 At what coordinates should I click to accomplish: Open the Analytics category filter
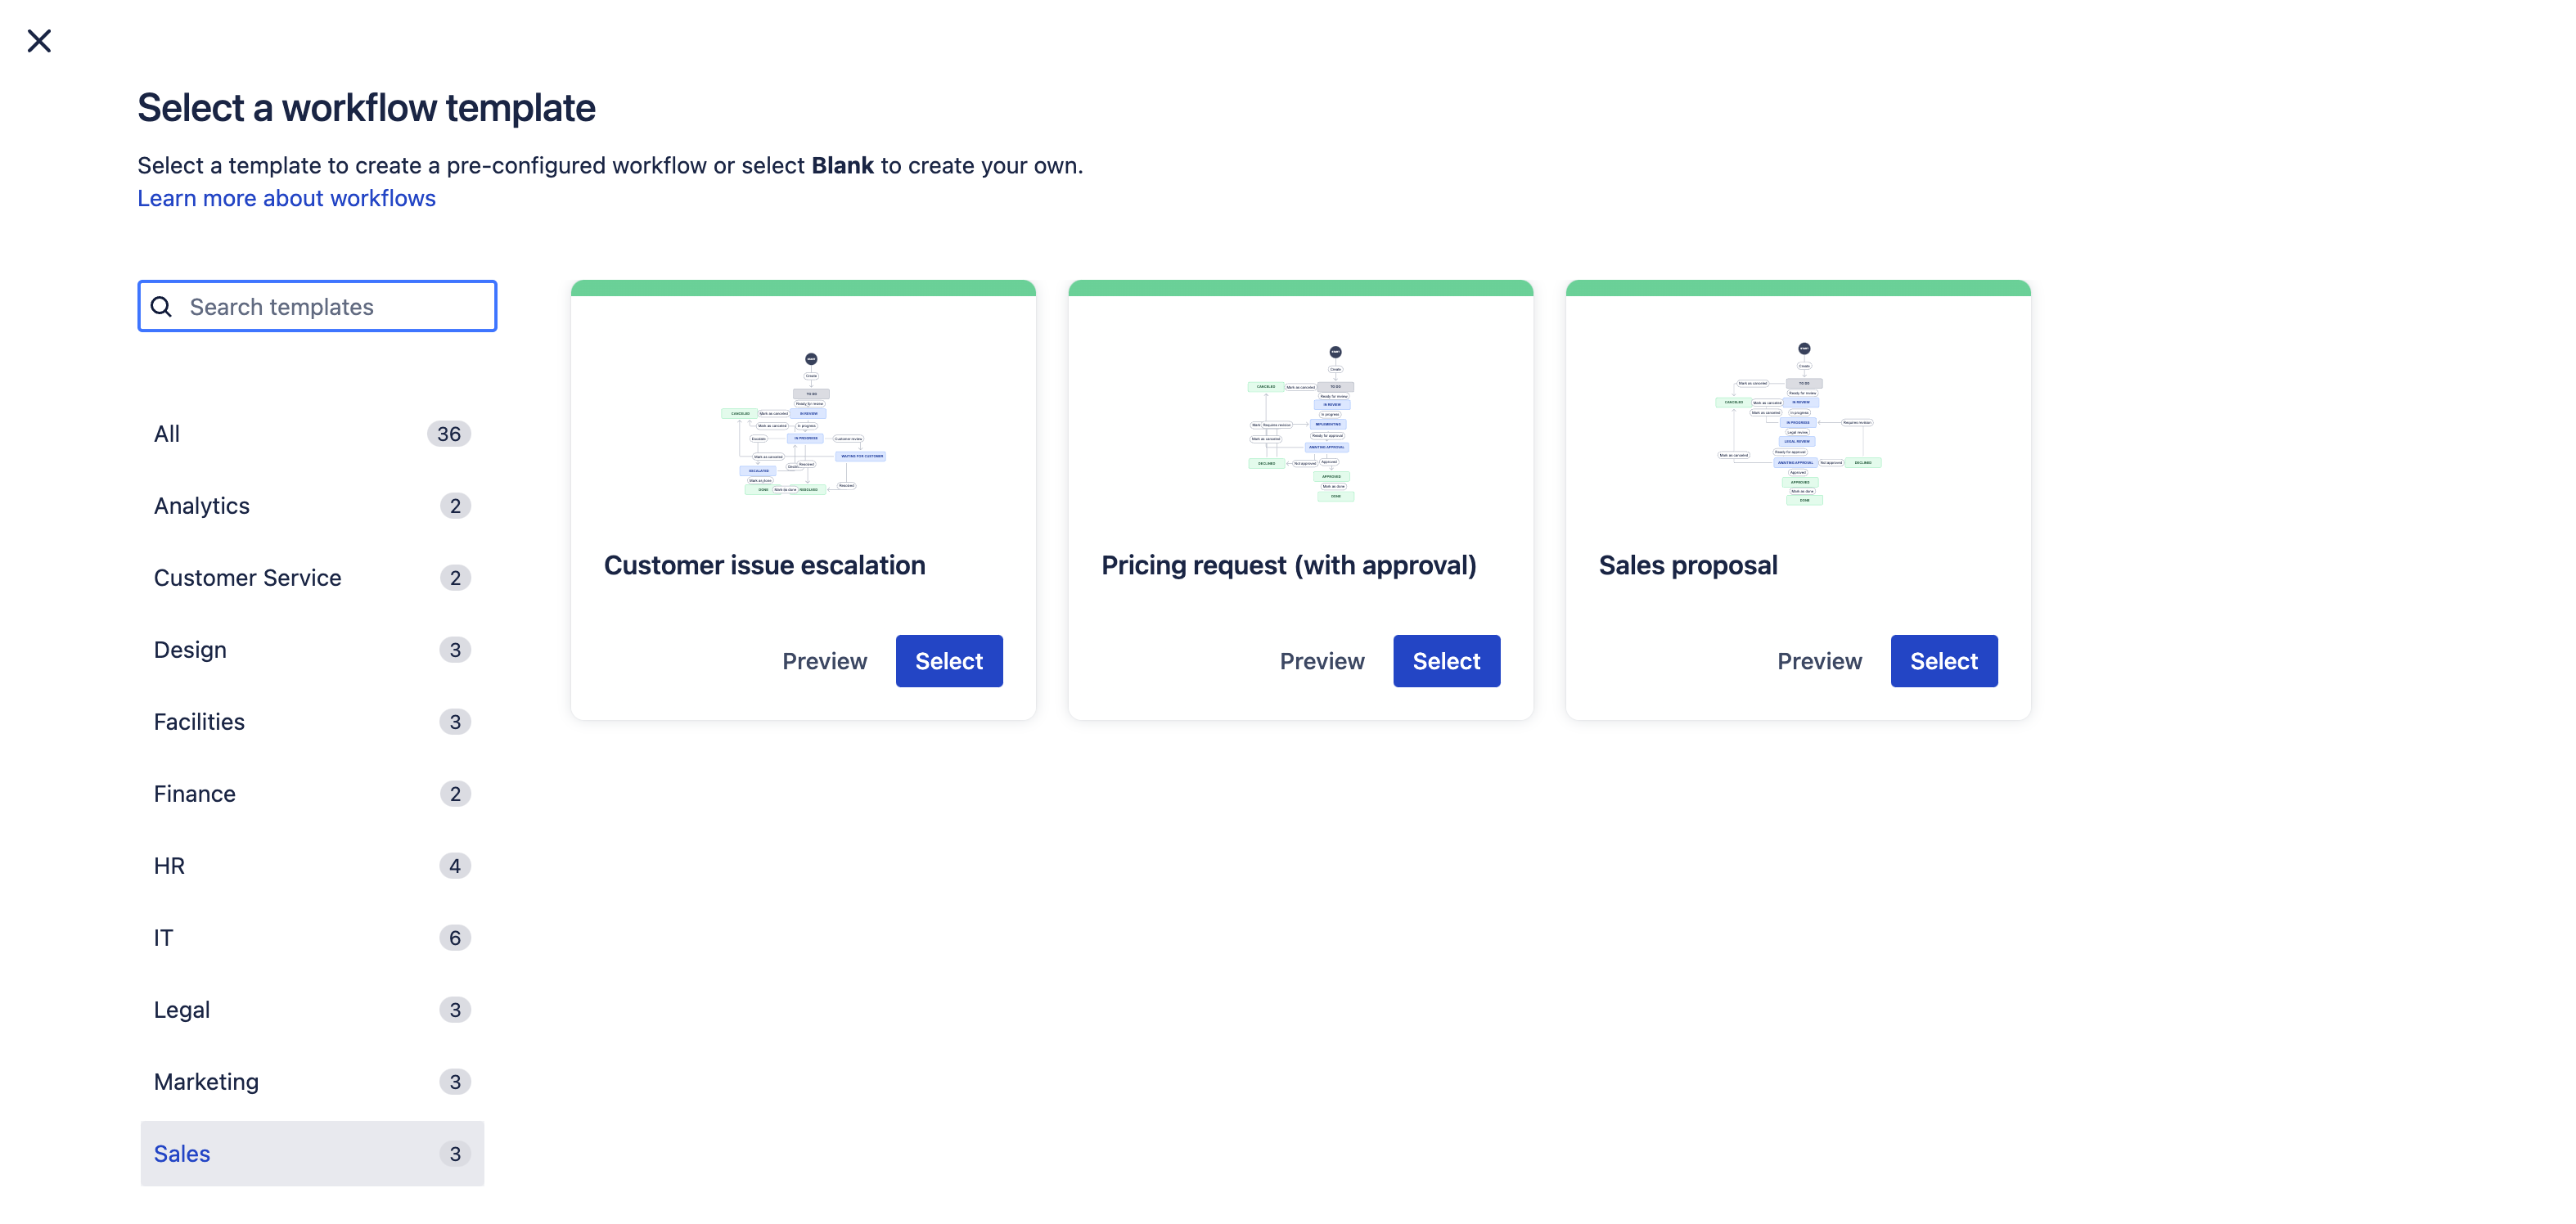click(200, 504)
